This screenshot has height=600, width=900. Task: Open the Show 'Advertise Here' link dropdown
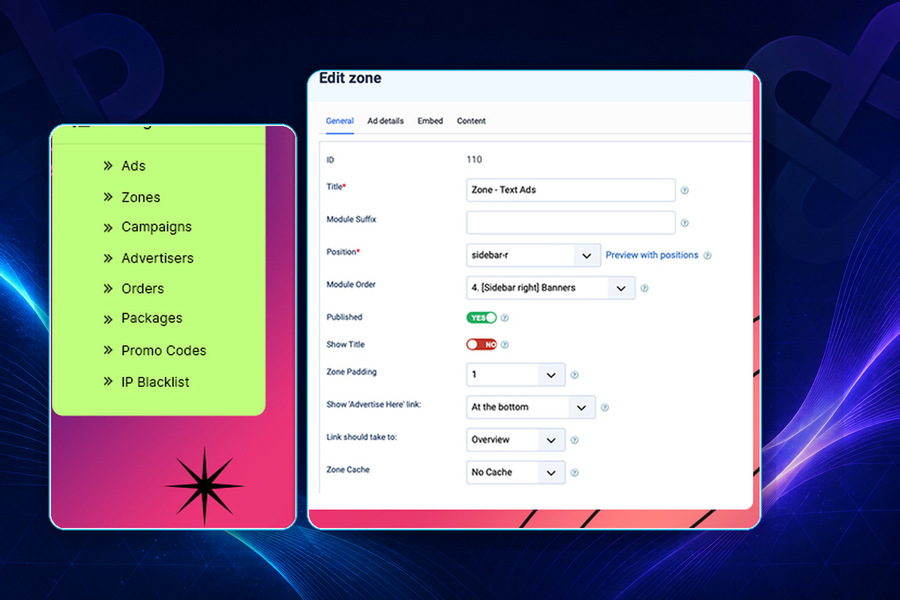(530, 407)
